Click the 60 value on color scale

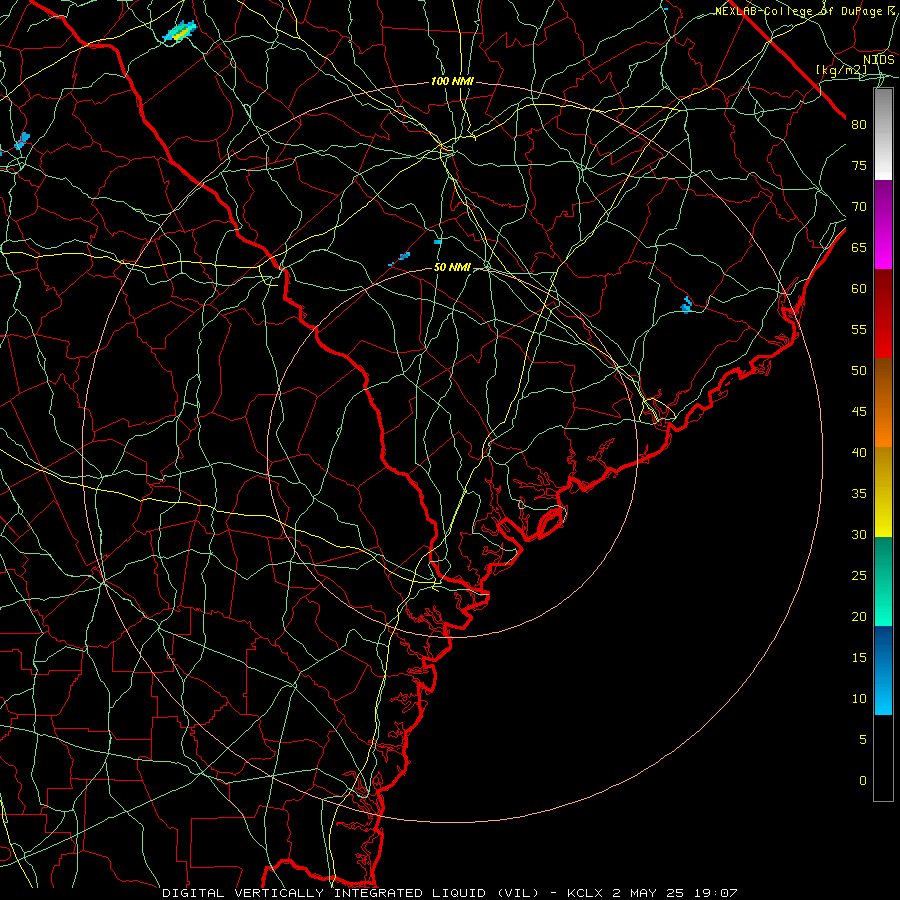point(859,289)
